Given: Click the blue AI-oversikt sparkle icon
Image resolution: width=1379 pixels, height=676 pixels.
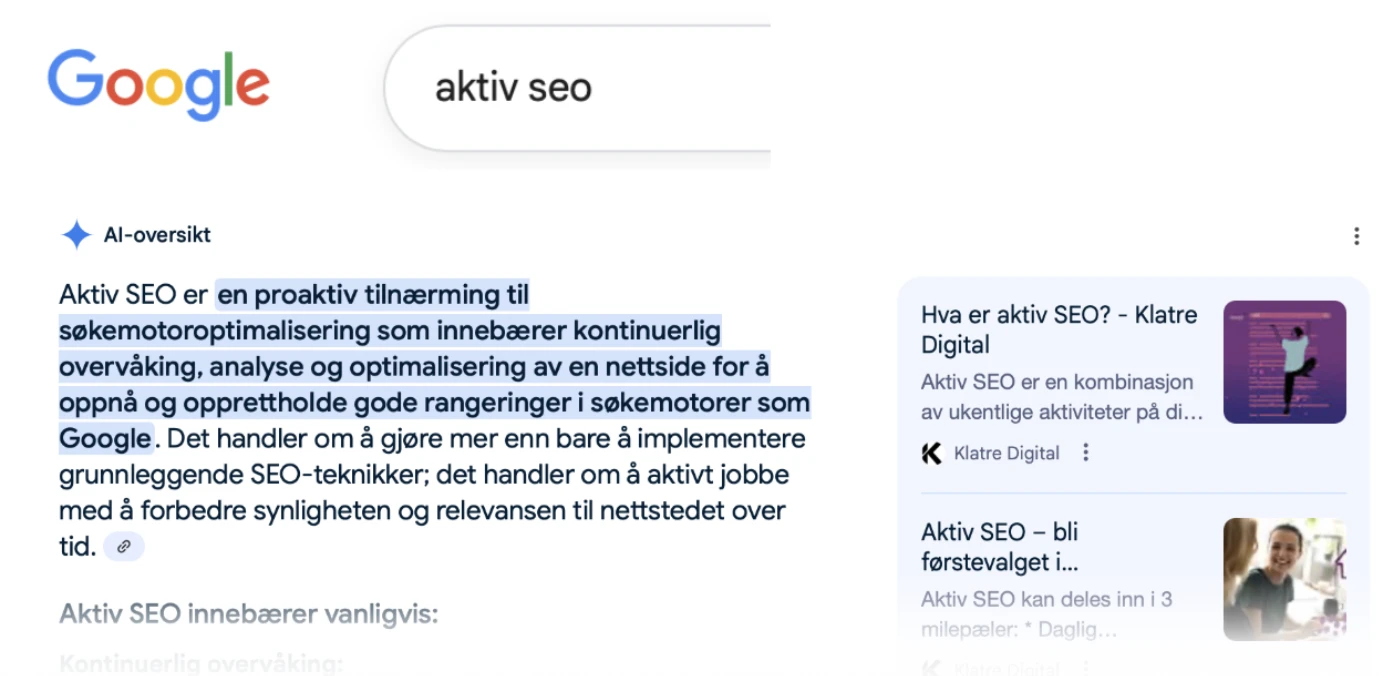Looking at the screenshot, I should click(76, 235).
